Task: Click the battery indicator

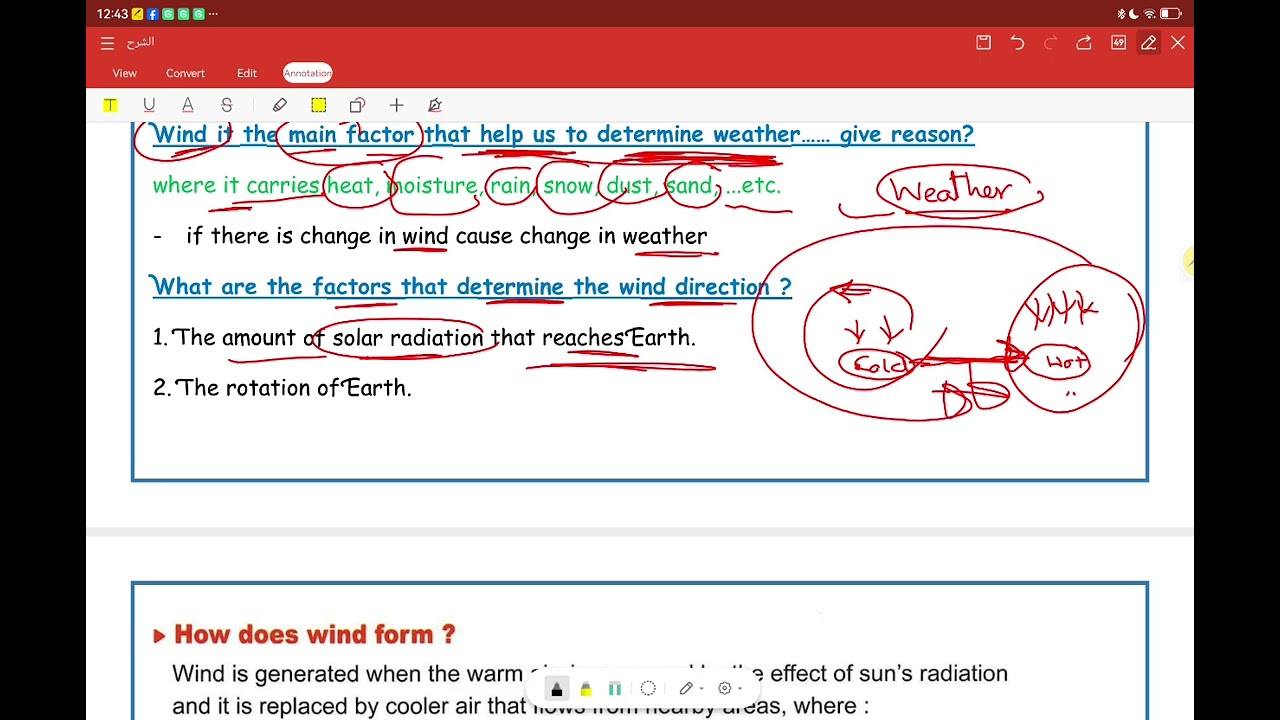Action: (1171, 14)
